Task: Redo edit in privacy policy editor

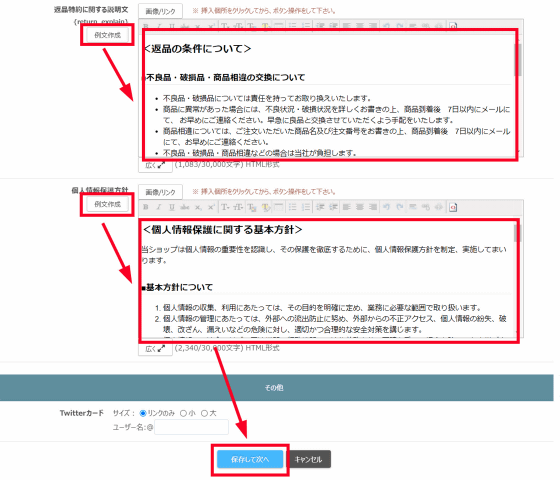Action: coord(400,207)
